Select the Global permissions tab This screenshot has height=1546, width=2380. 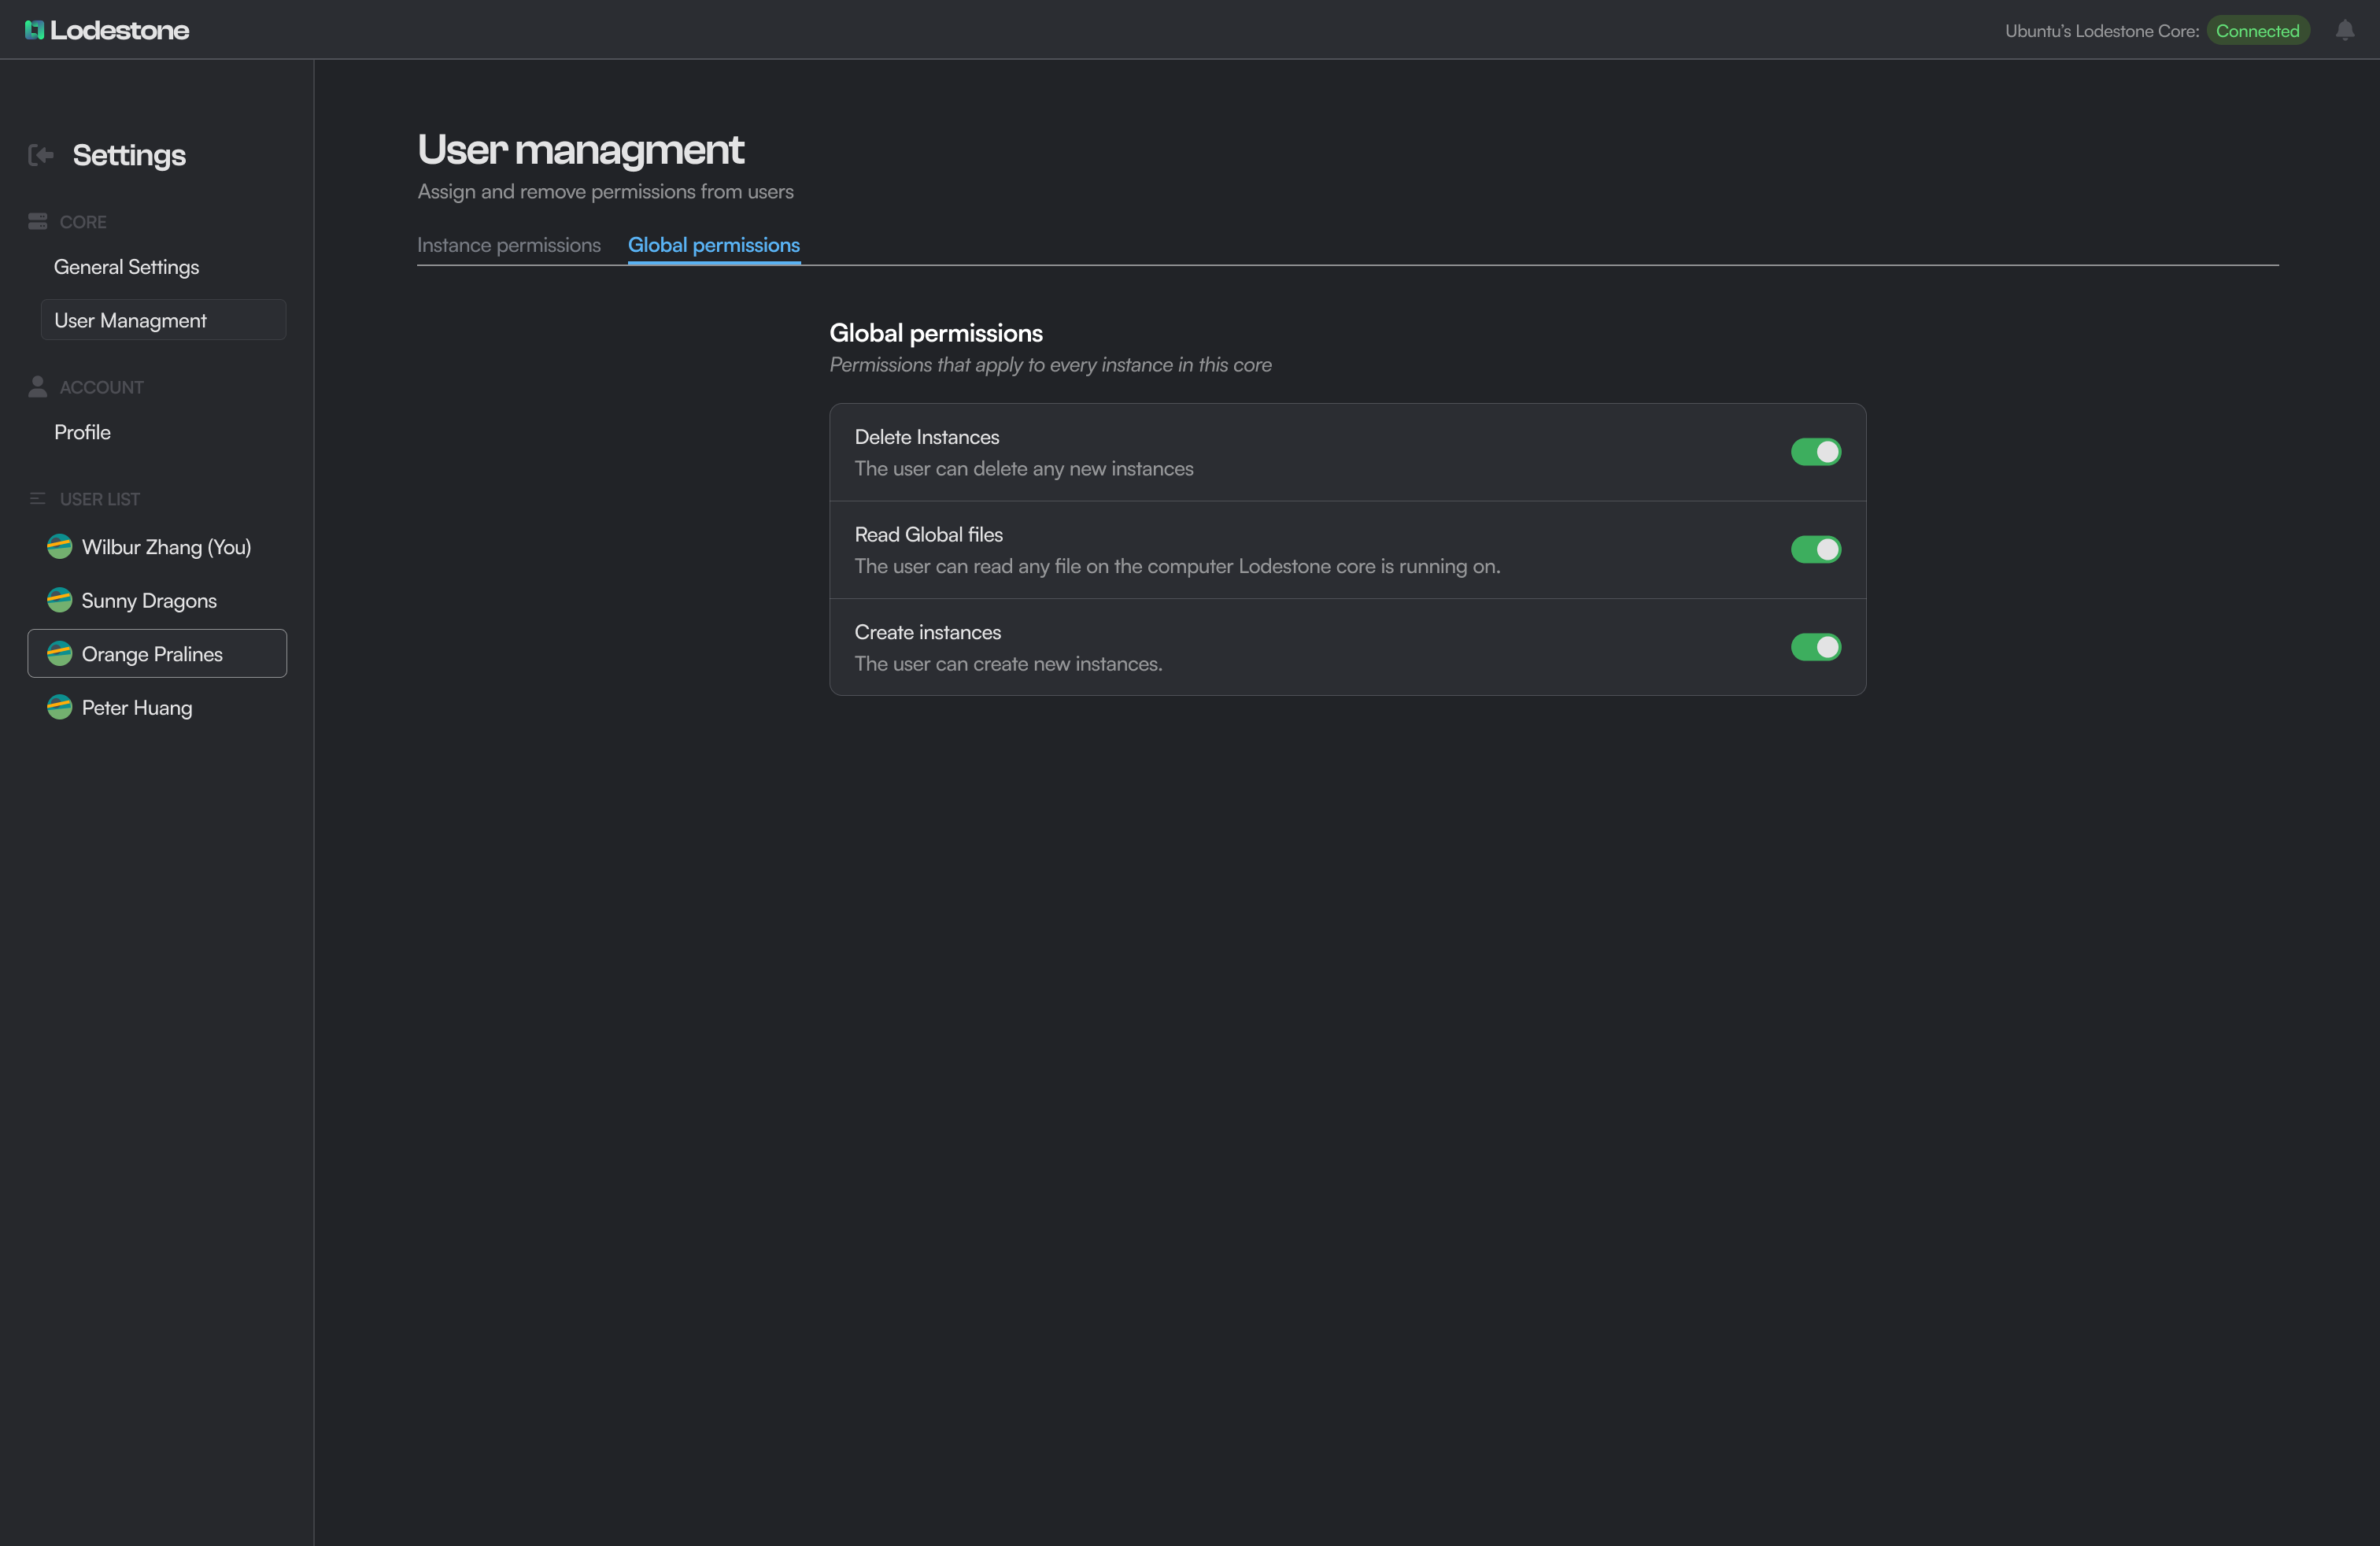(x=713, y=245)
